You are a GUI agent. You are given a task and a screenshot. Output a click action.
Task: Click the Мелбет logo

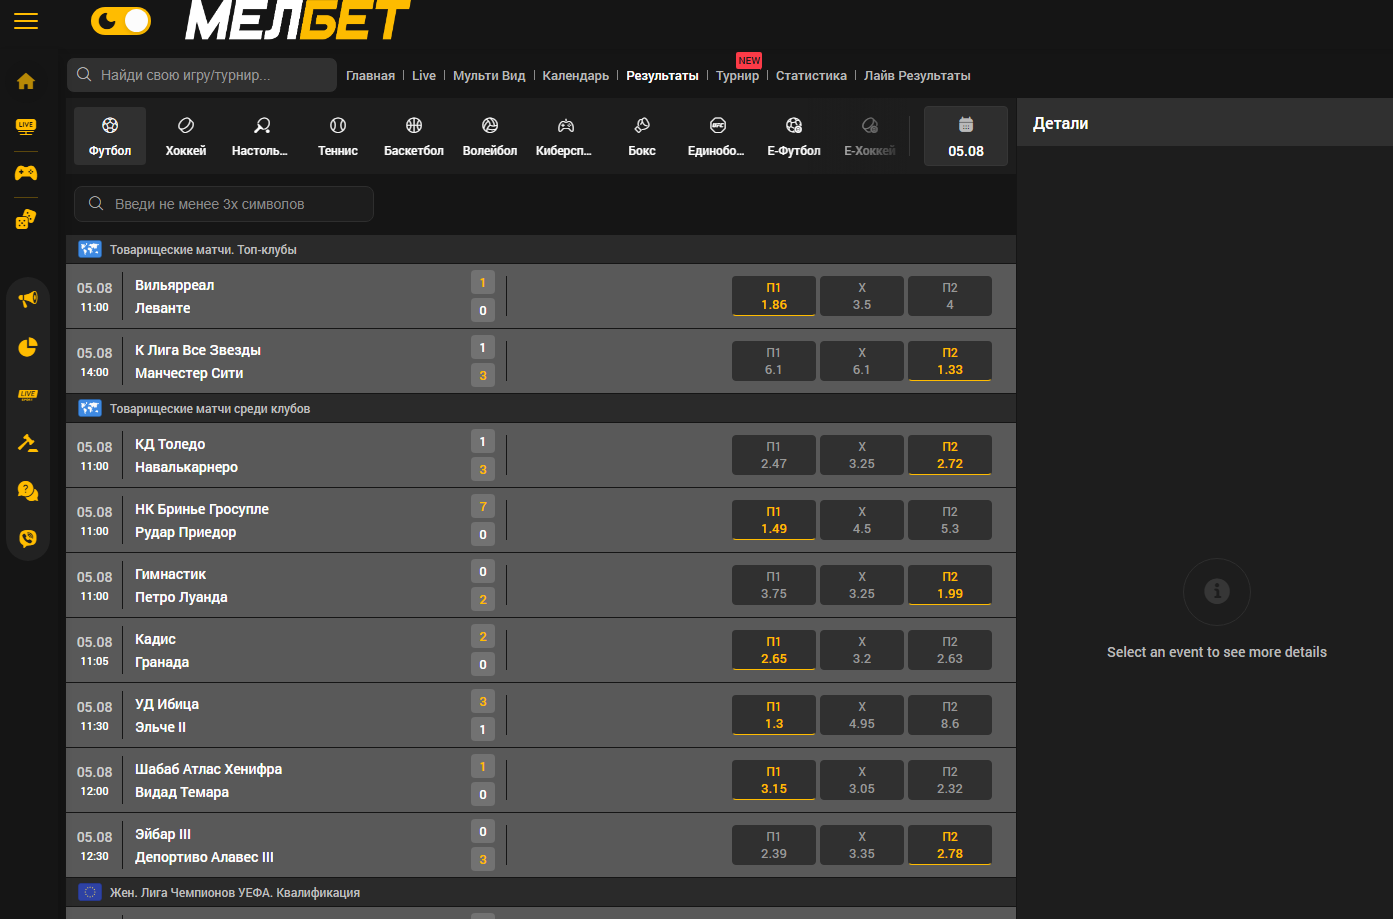298,19
